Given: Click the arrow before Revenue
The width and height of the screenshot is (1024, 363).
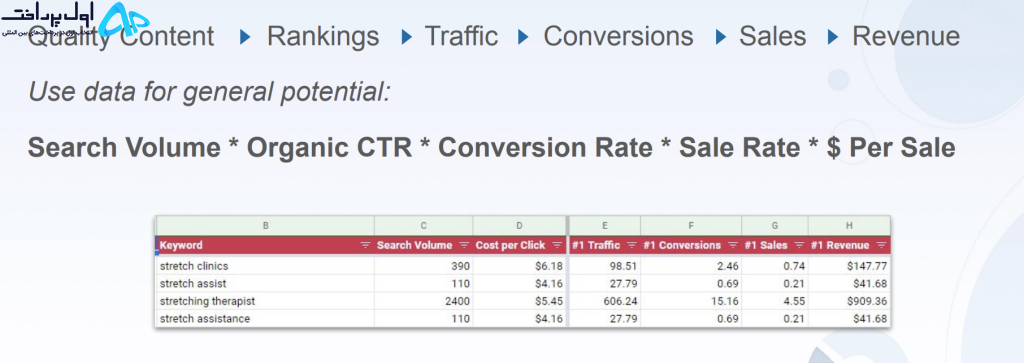Looking at the screenshot, I should point(833,37).
